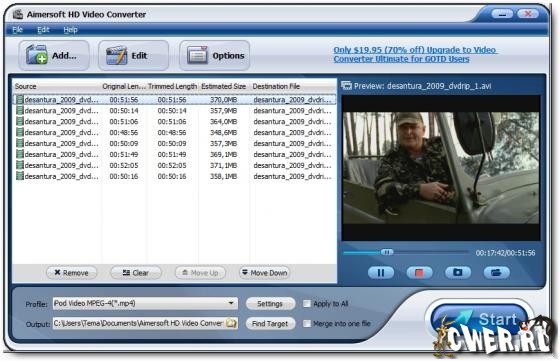The width and height of the screenshot is (560, 361).
Task: Expand the Profile dropdown list
Action: tap(231, 303)
